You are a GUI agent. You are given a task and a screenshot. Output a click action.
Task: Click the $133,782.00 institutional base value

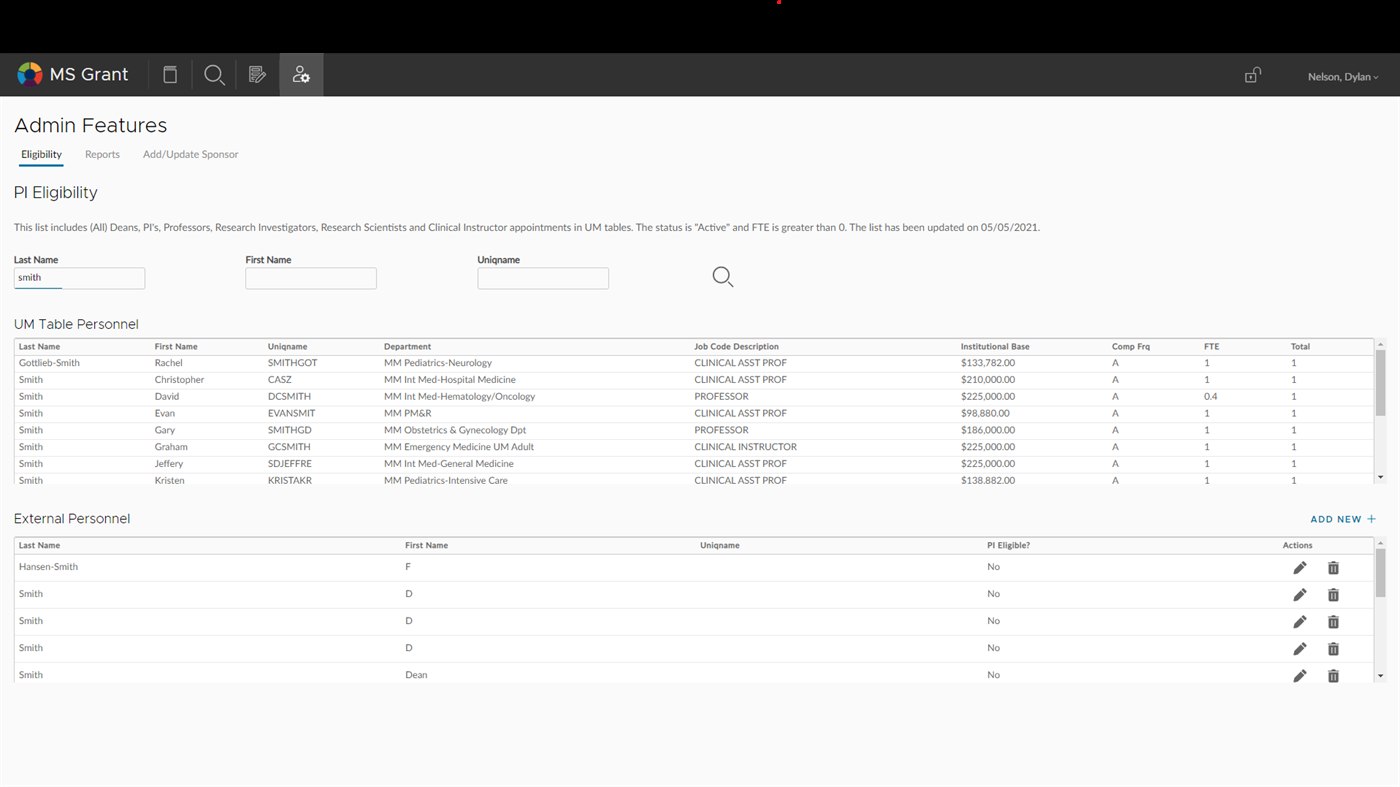tap(988, 363)
